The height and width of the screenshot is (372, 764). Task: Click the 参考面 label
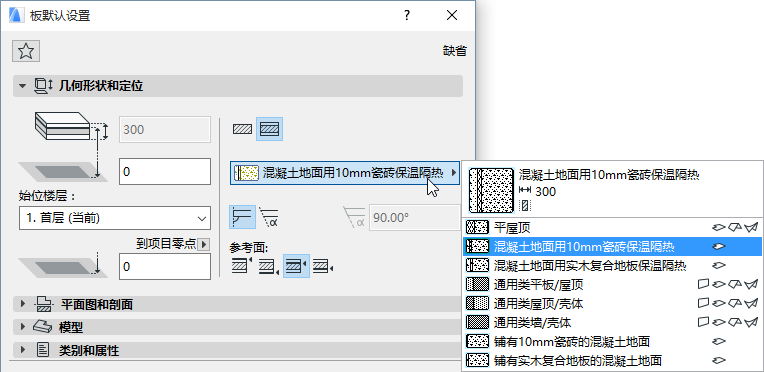coord(249,248)
